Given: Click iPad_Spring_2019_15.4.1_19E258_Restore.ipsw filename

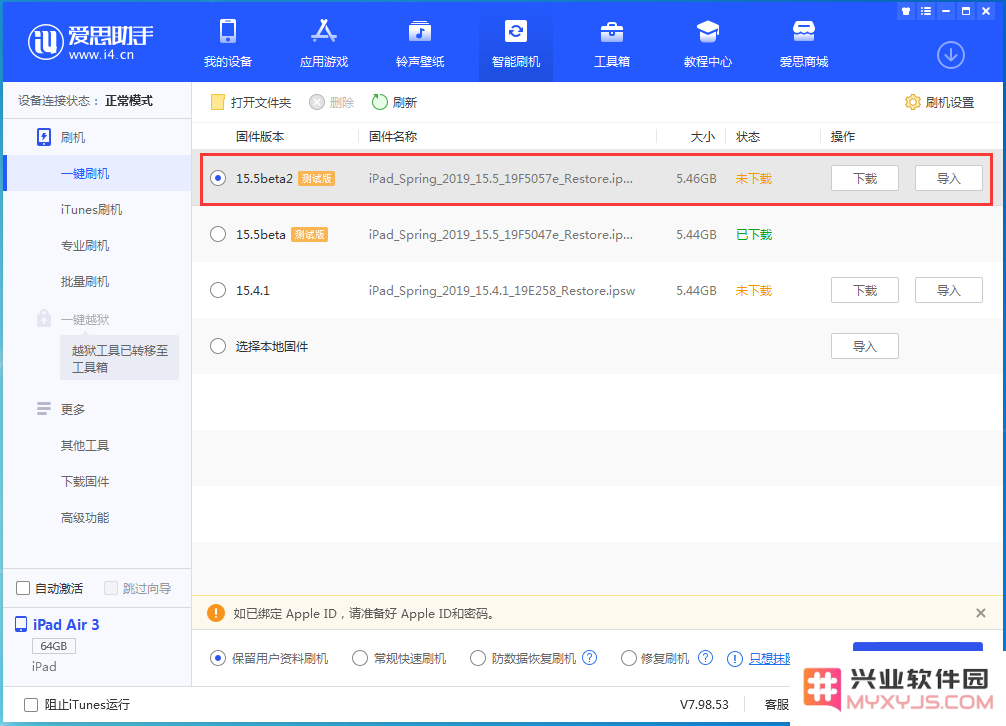Looking at the screenshot, I should click(502, 291).
